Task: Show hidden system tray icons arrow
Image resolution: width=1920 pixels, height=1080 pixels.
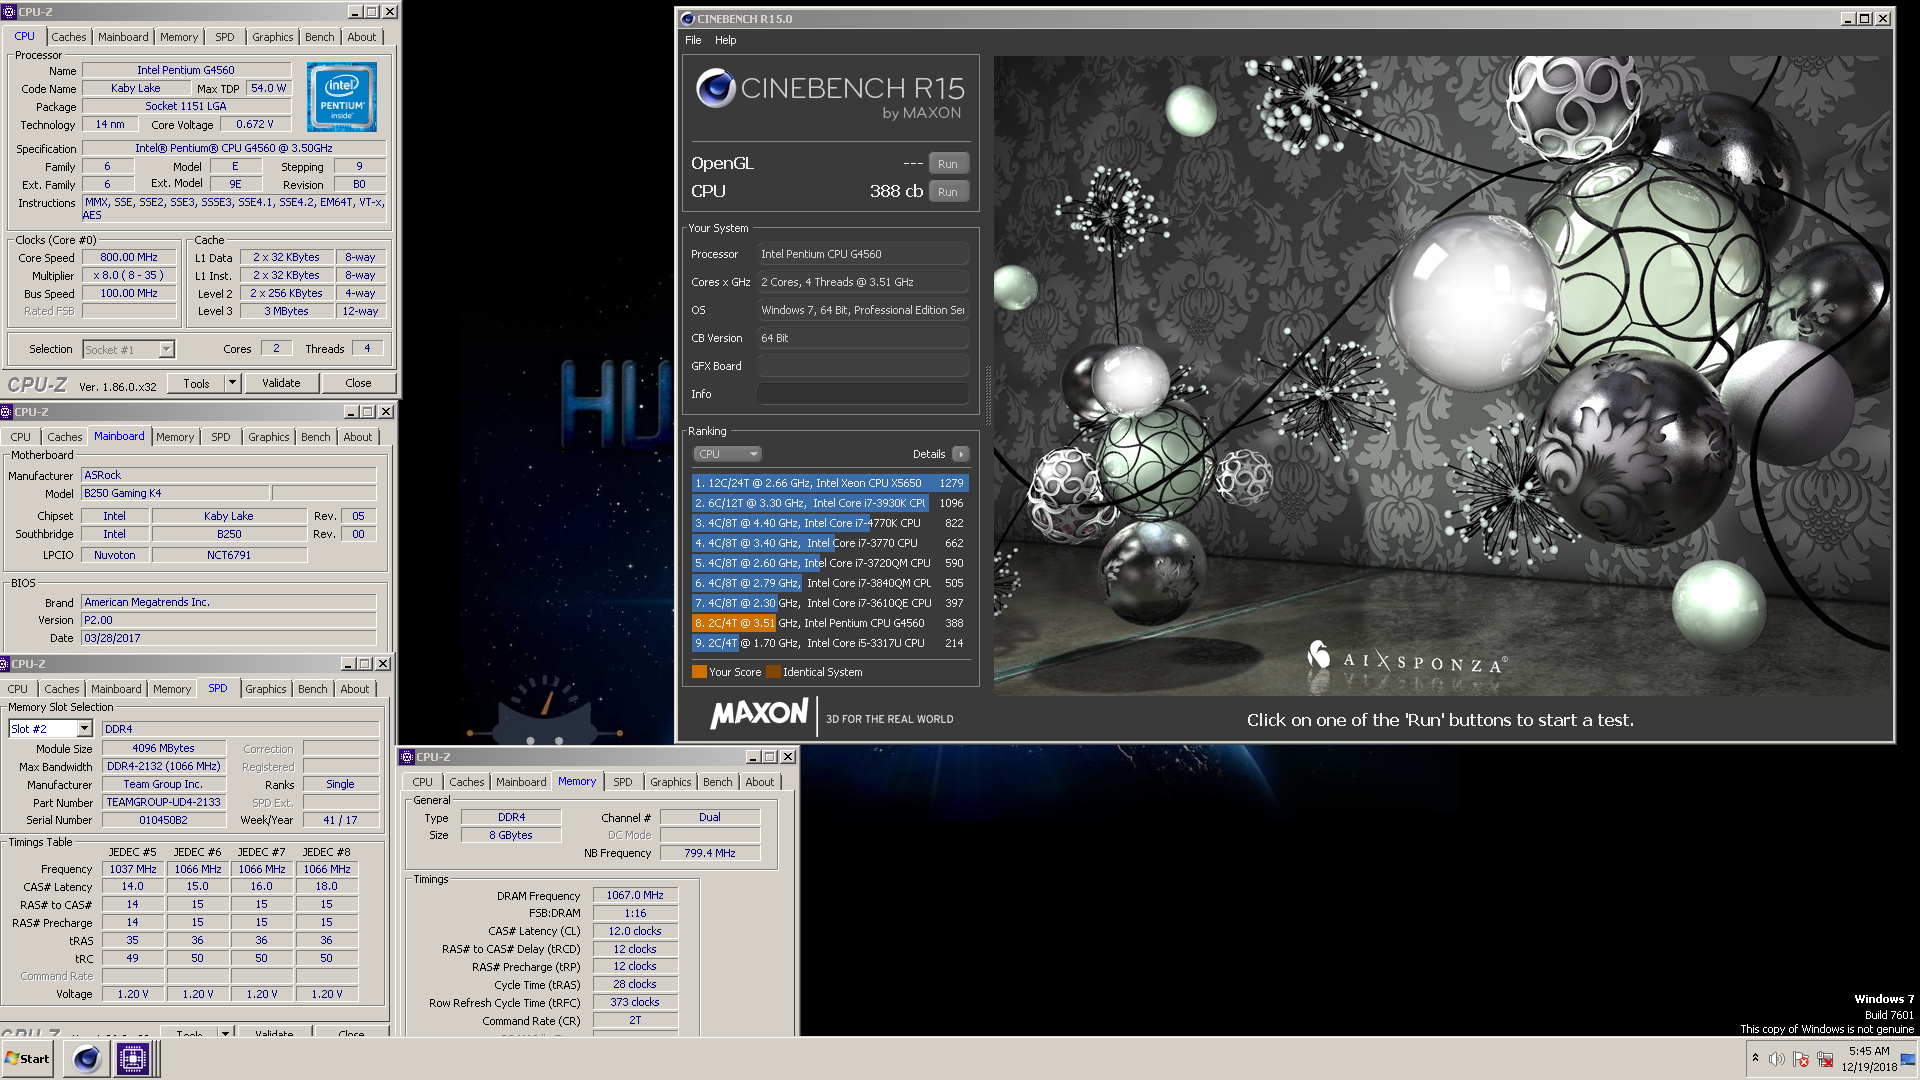Action: click(1755, 1058)
